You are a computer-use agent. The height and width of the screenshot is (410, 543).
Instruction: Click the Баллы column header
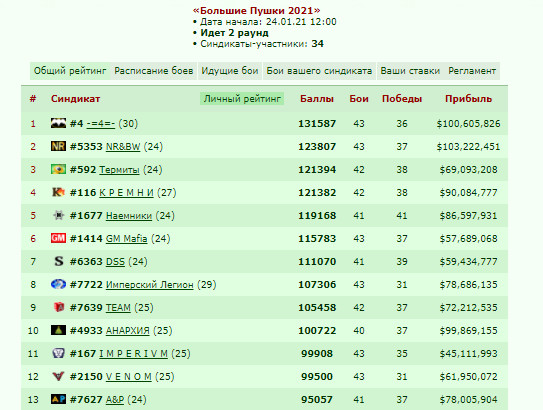[317, 99]
